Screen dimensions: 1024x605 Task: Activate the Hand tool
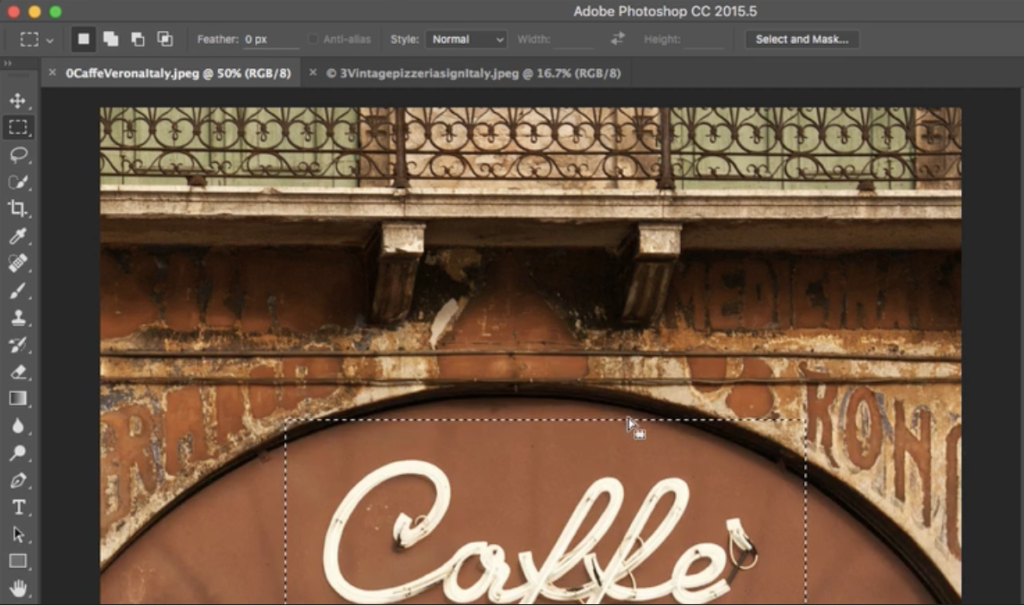point(18,588)
